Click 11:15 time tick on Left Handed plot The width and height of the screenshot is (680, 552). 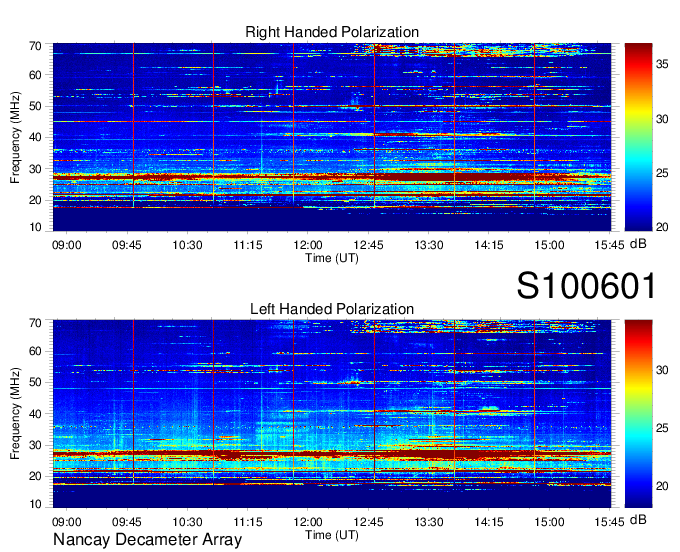coord(248,522)
